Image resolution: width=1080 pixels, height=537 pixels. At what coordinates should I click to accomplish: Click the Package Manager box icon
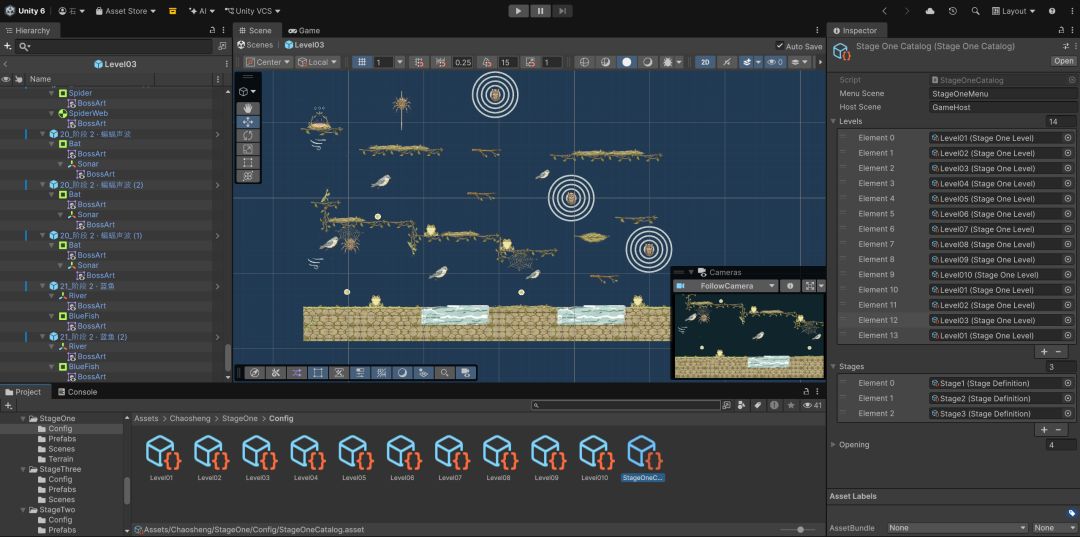click(x=172, y=11)
